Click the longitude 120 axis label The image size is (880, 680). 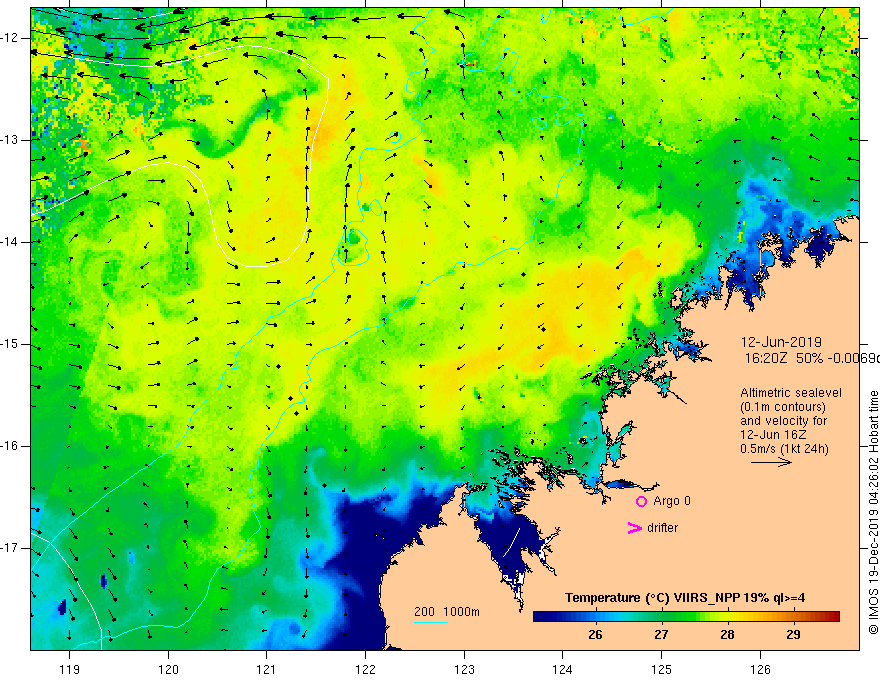pyautogui.click(x=168, y=669)
